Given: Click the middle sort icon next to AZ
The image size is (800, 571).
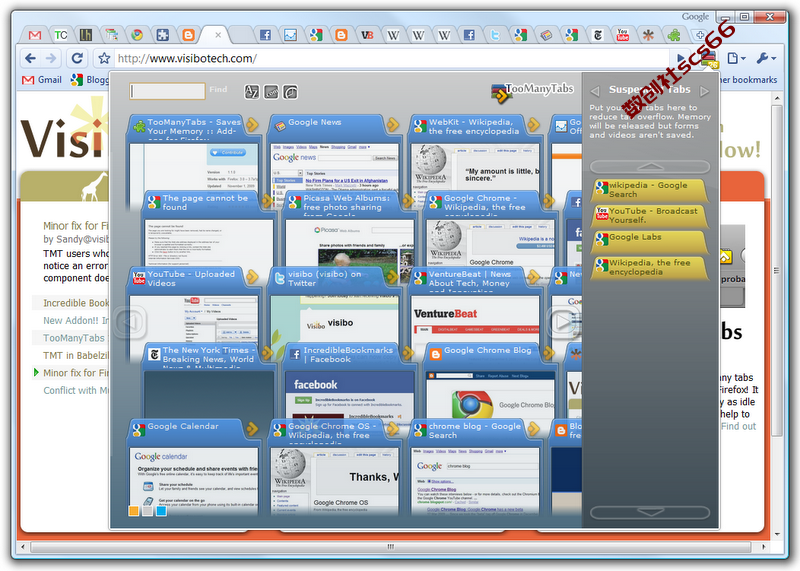Looking at the screenshot, I should (271, 92).
